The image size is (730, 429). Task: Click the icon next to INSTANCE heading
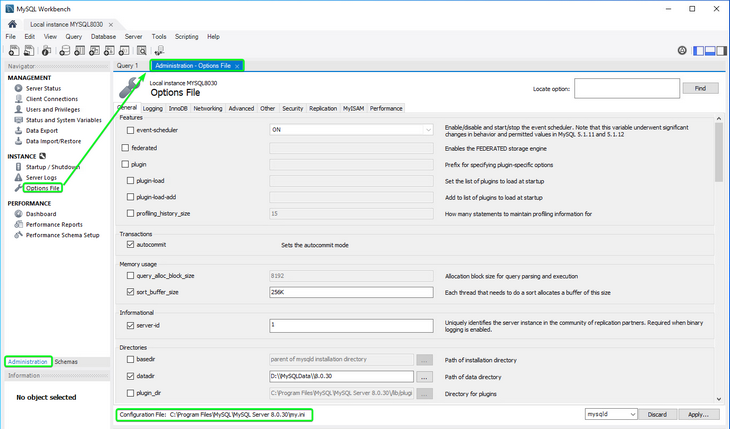(42, 156)
